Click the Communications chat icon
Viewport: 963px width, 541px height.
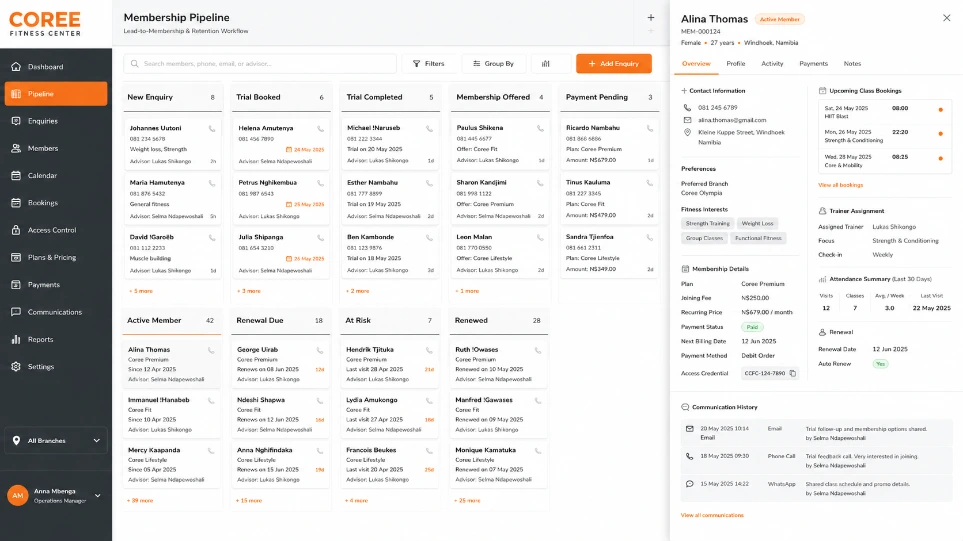pyautogui.click(x=16, y=312)
